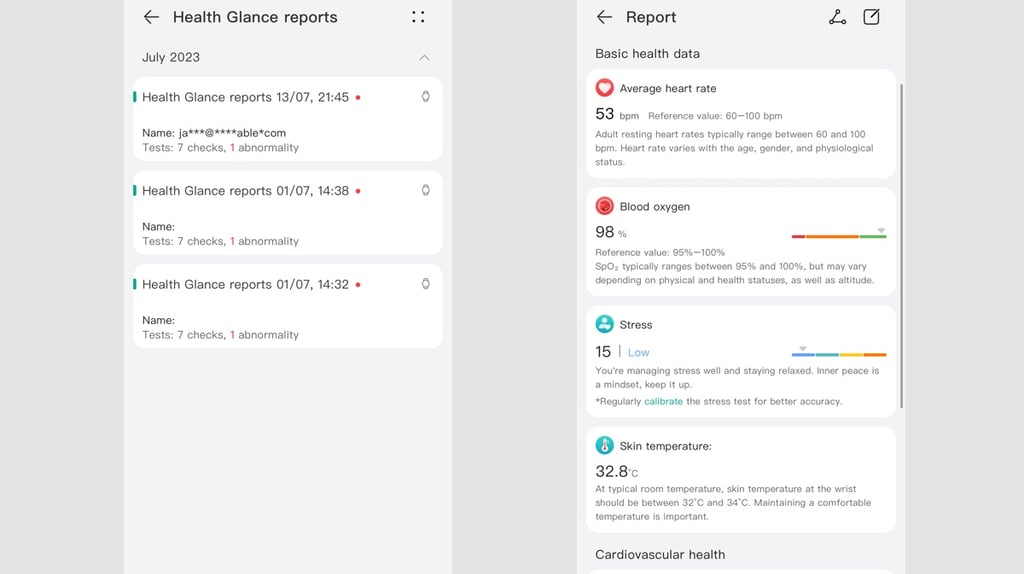Tap the Stress level colour bar
The height and width of the screenshot is (574, 1024).
(839, 354)
